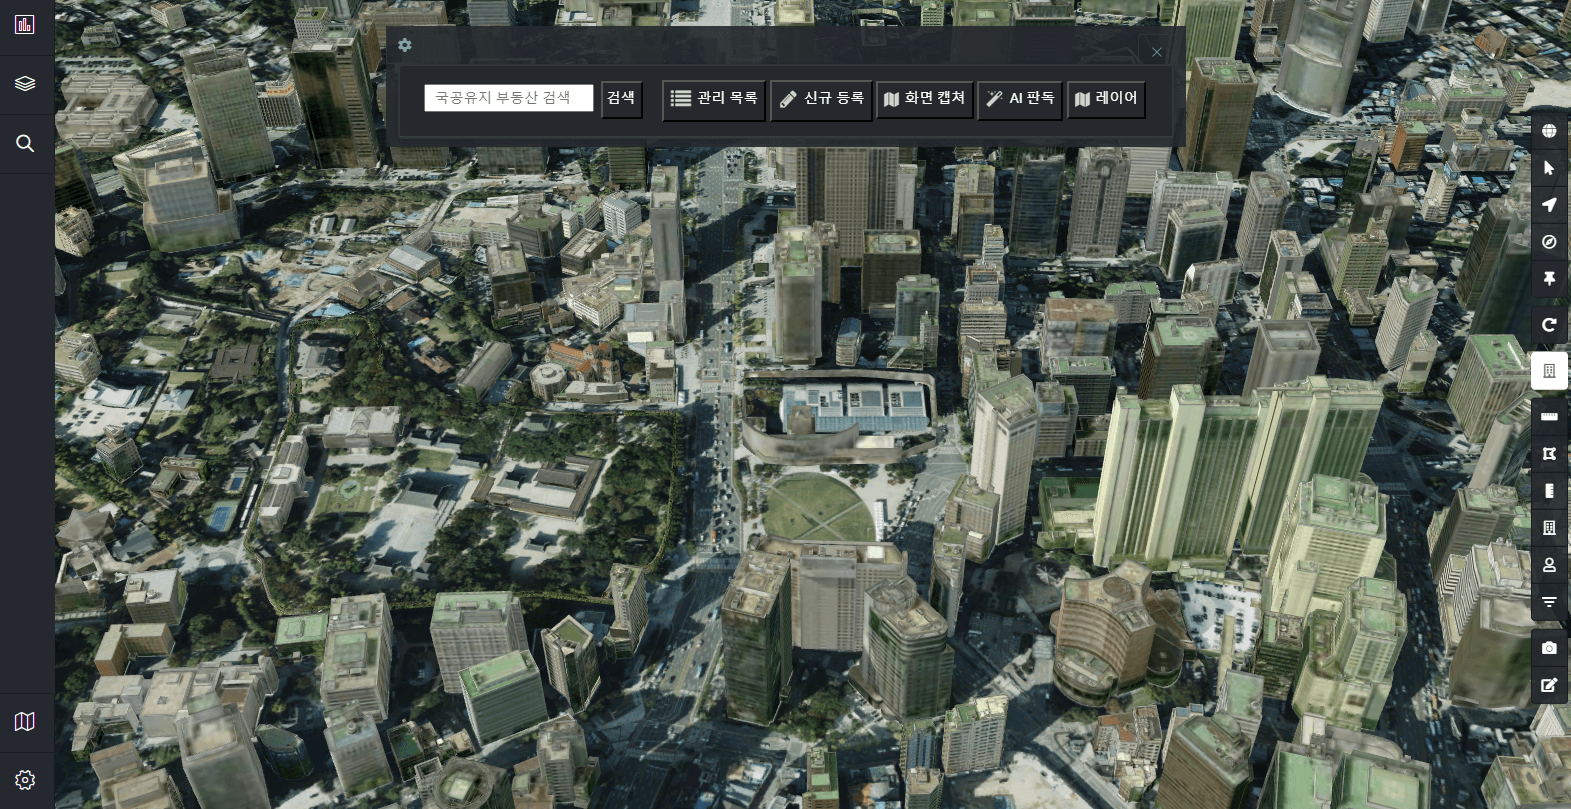The image size is (1571, 809).
Task: Toggle the highlighted white building icon
Action: [x=1549, y=371]
